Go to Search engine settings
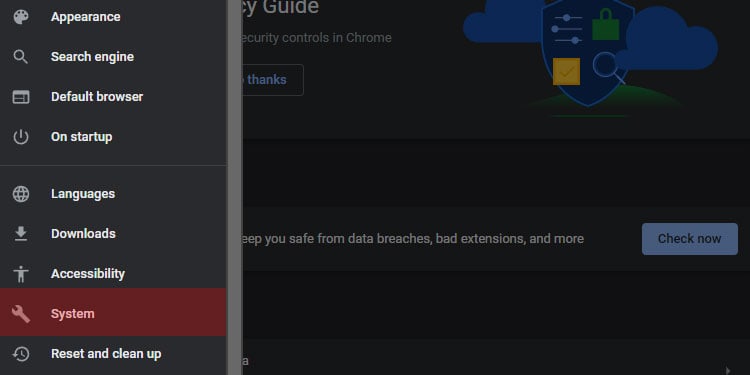Screen dimensions: 750x375 tap(113, 57)
